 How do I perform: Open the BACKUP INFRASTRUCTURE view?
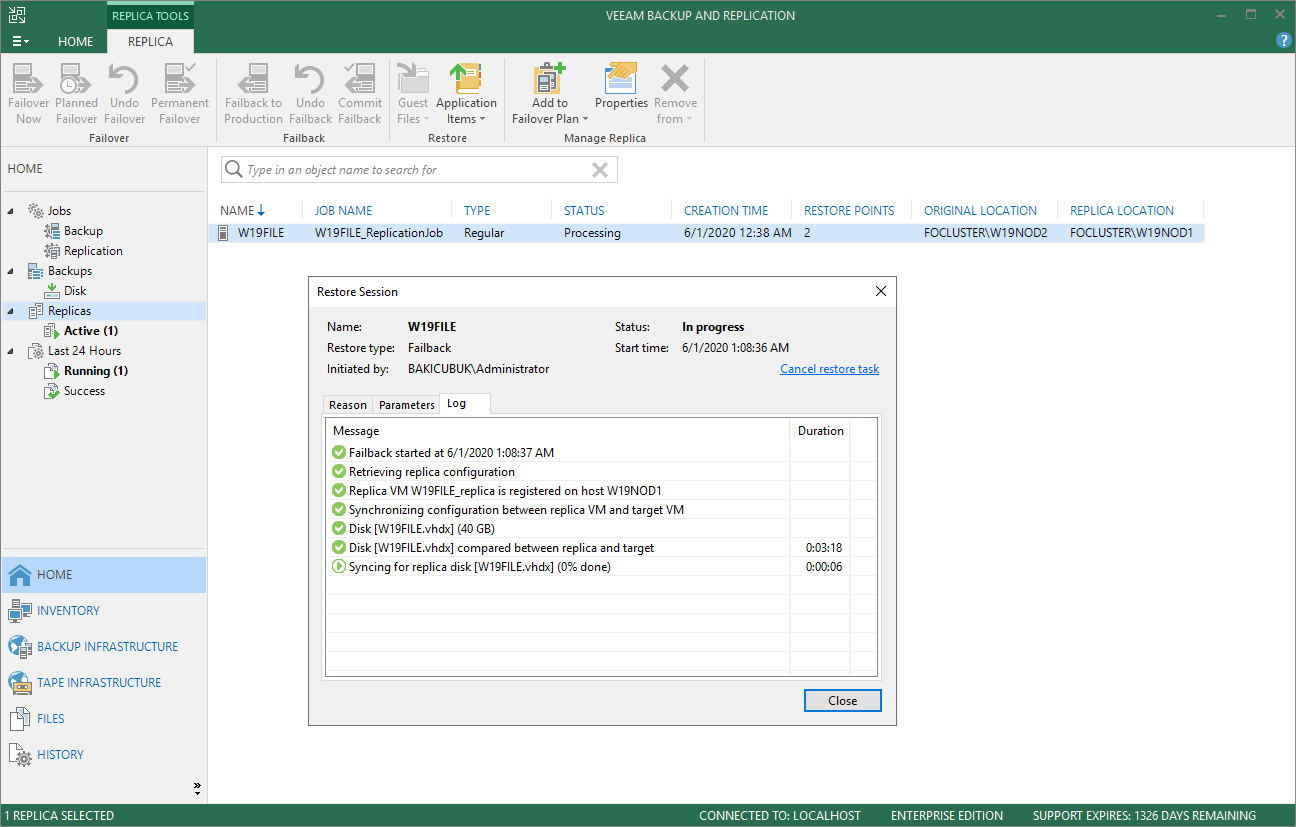point(103,647)
